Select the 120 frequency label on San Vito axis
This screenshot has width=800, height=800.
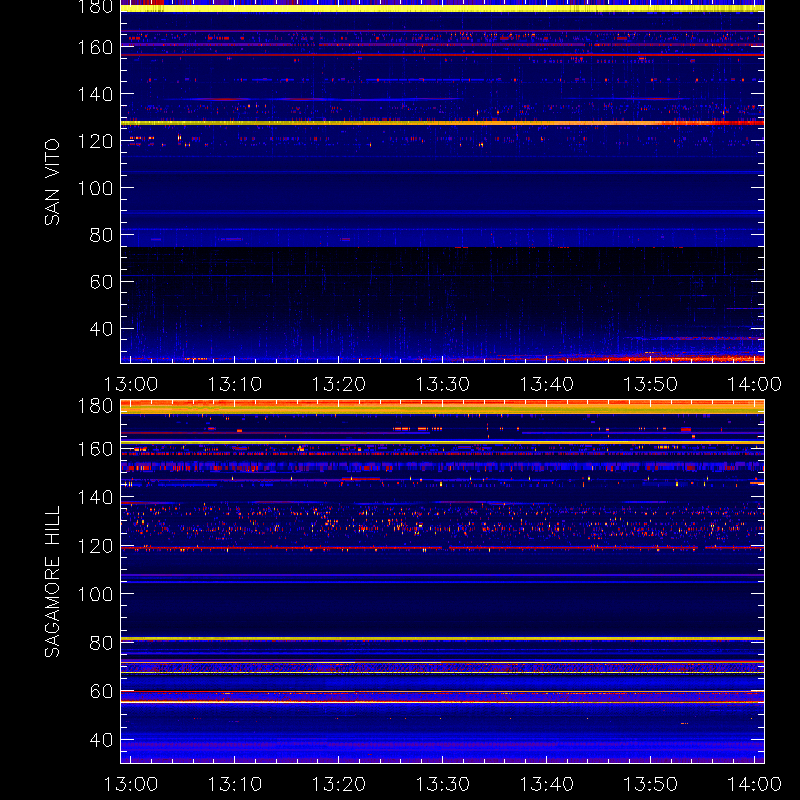click(x=95, y=141)
